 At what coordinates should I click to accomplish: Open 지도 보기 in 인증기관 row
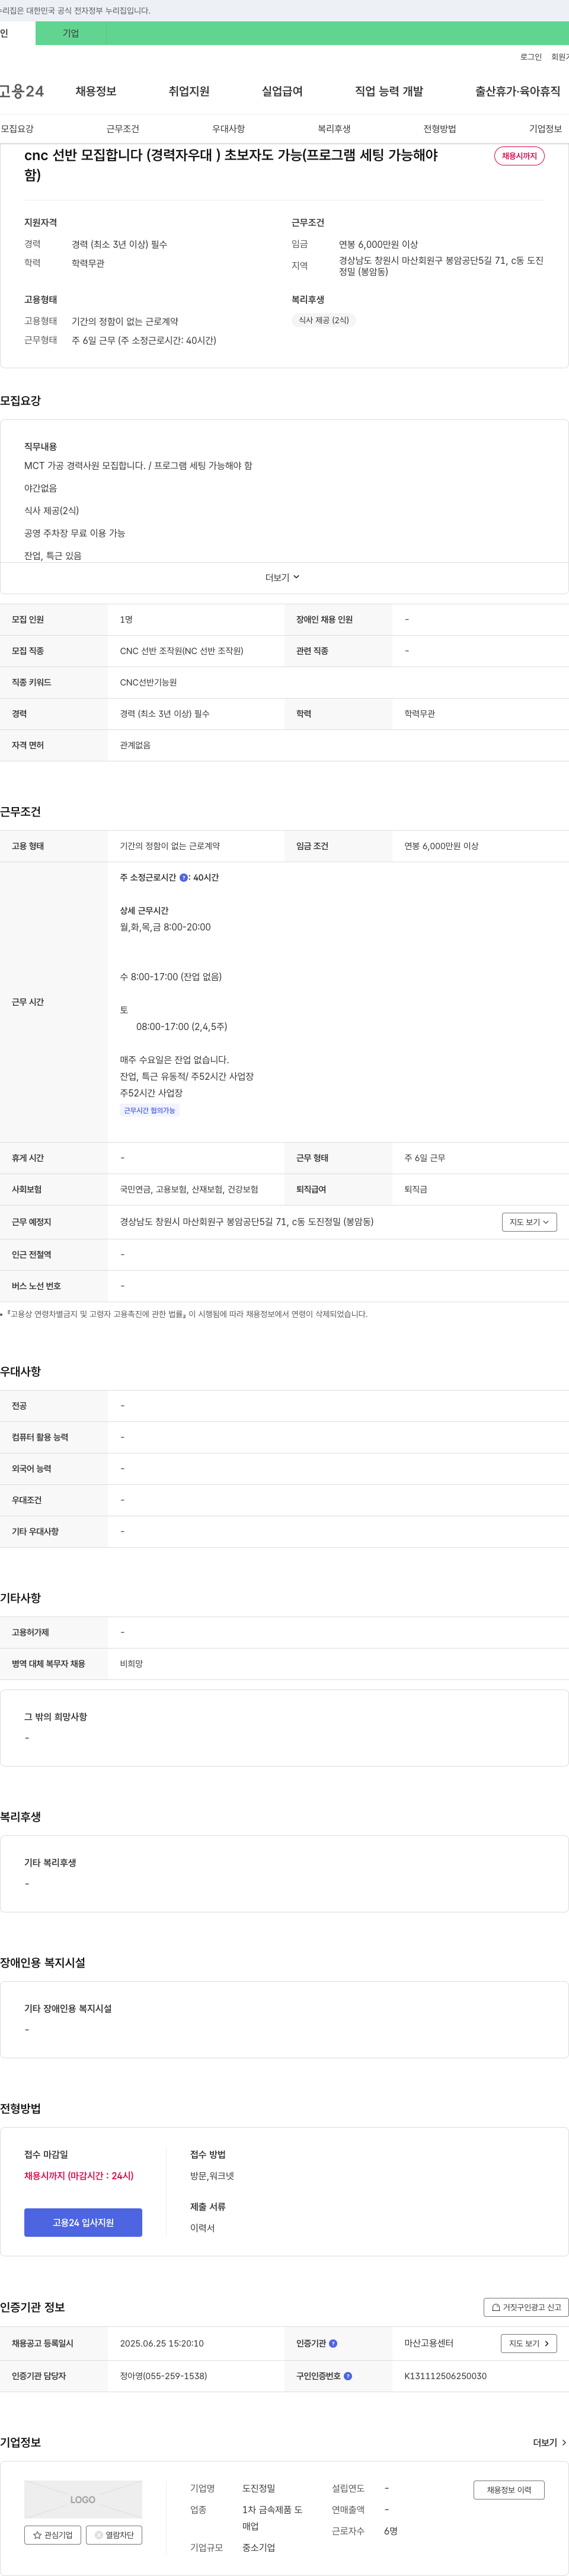[529, 2343]
